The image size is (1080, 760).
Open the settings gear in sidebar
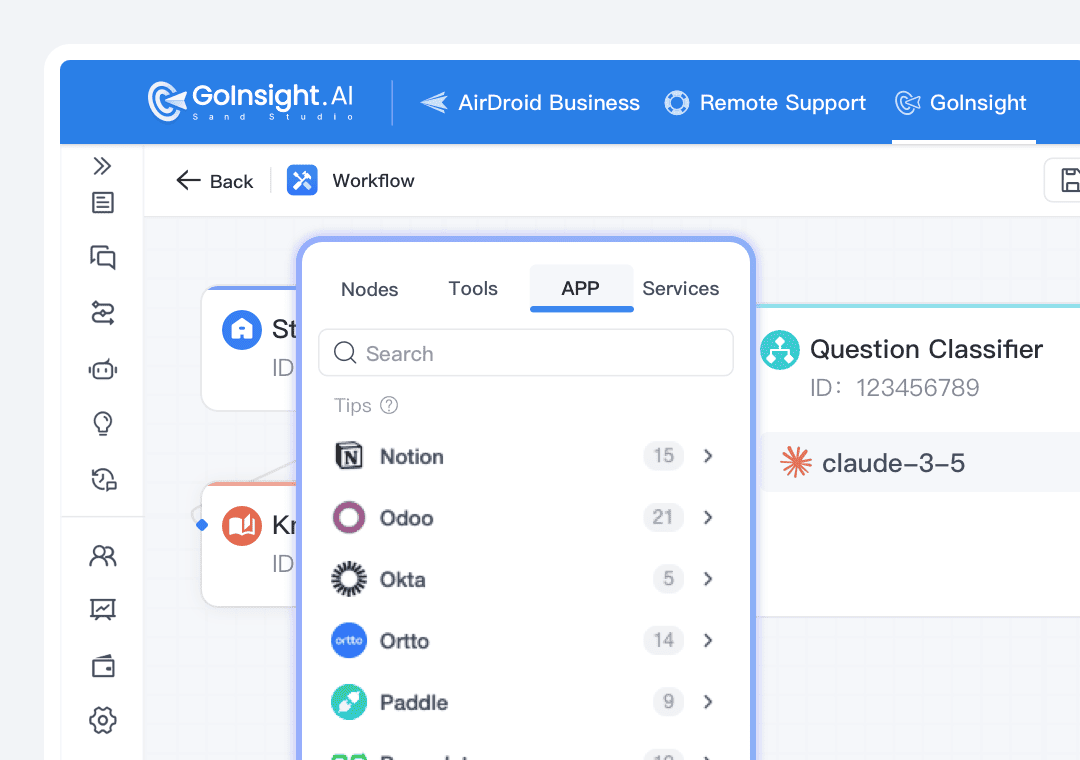click(102, 719)
